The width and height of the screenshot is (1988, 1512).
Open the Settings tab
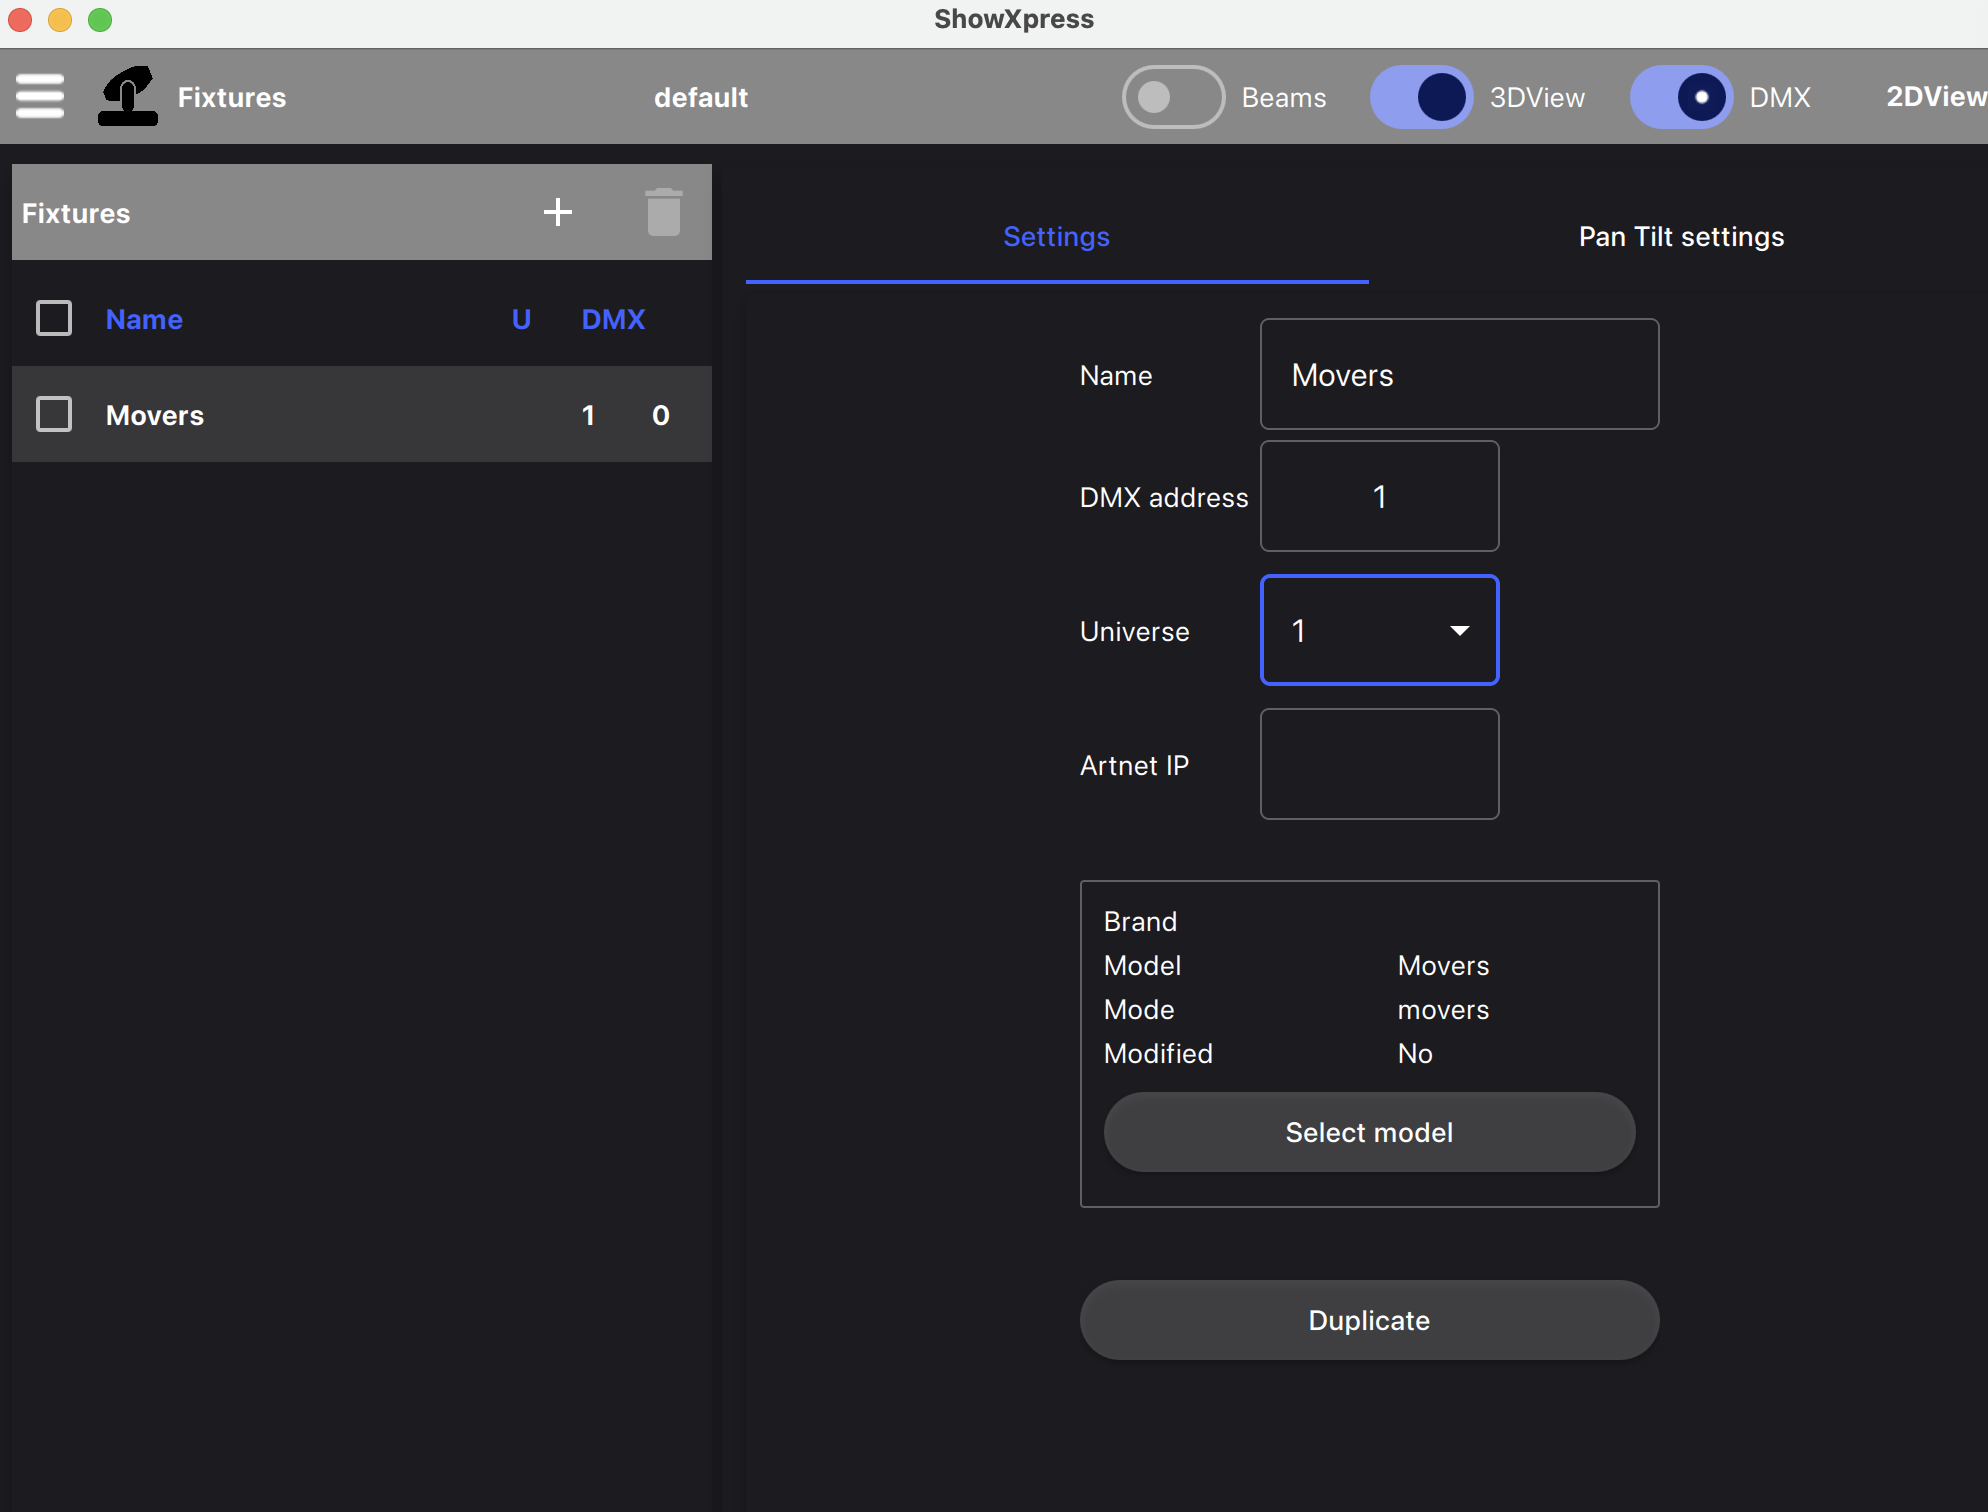(1056, 237)
